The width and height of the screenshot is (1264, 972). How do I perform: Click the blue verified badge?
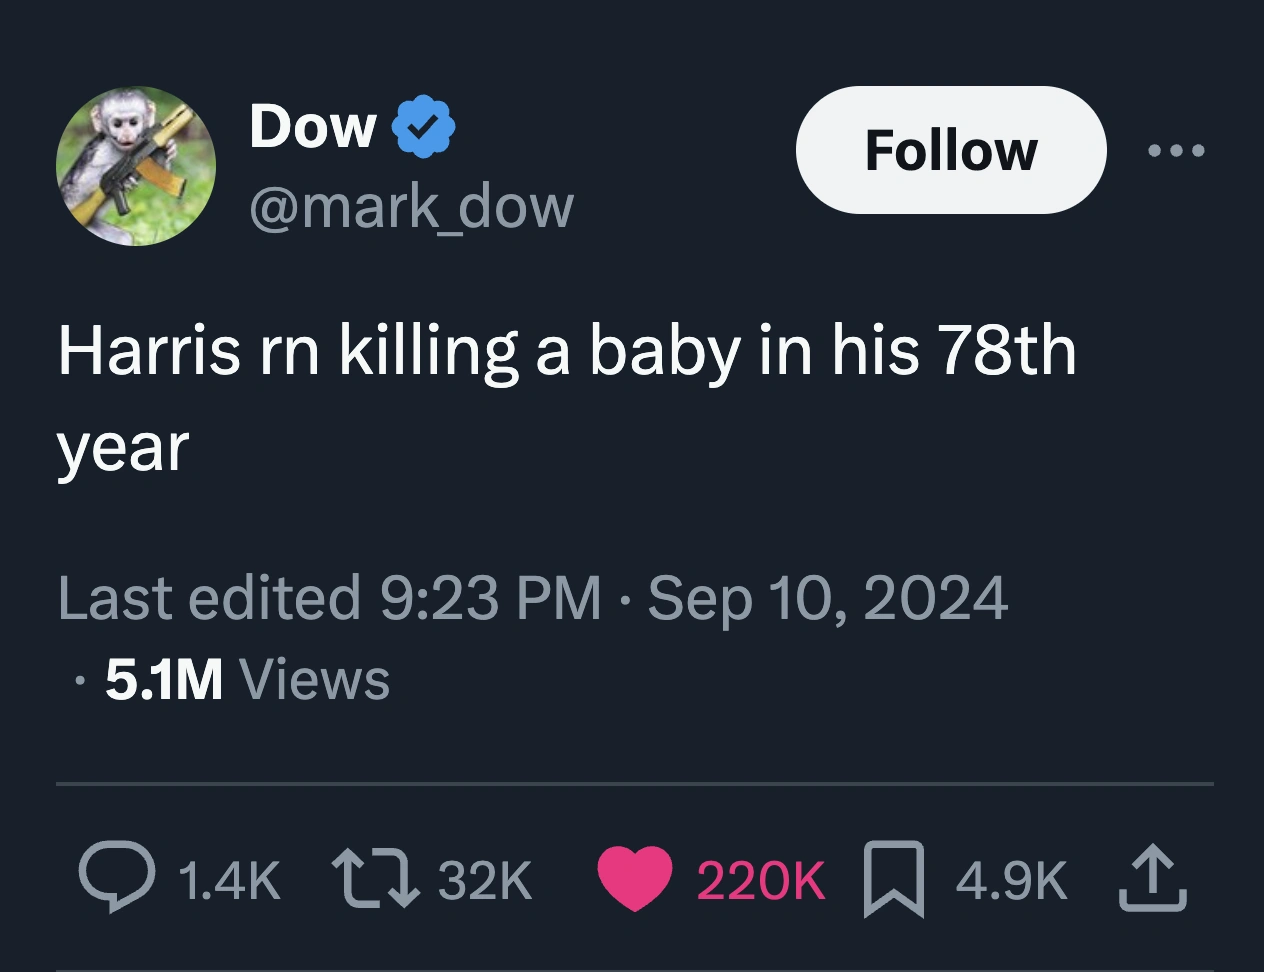(x=423, y=127)
